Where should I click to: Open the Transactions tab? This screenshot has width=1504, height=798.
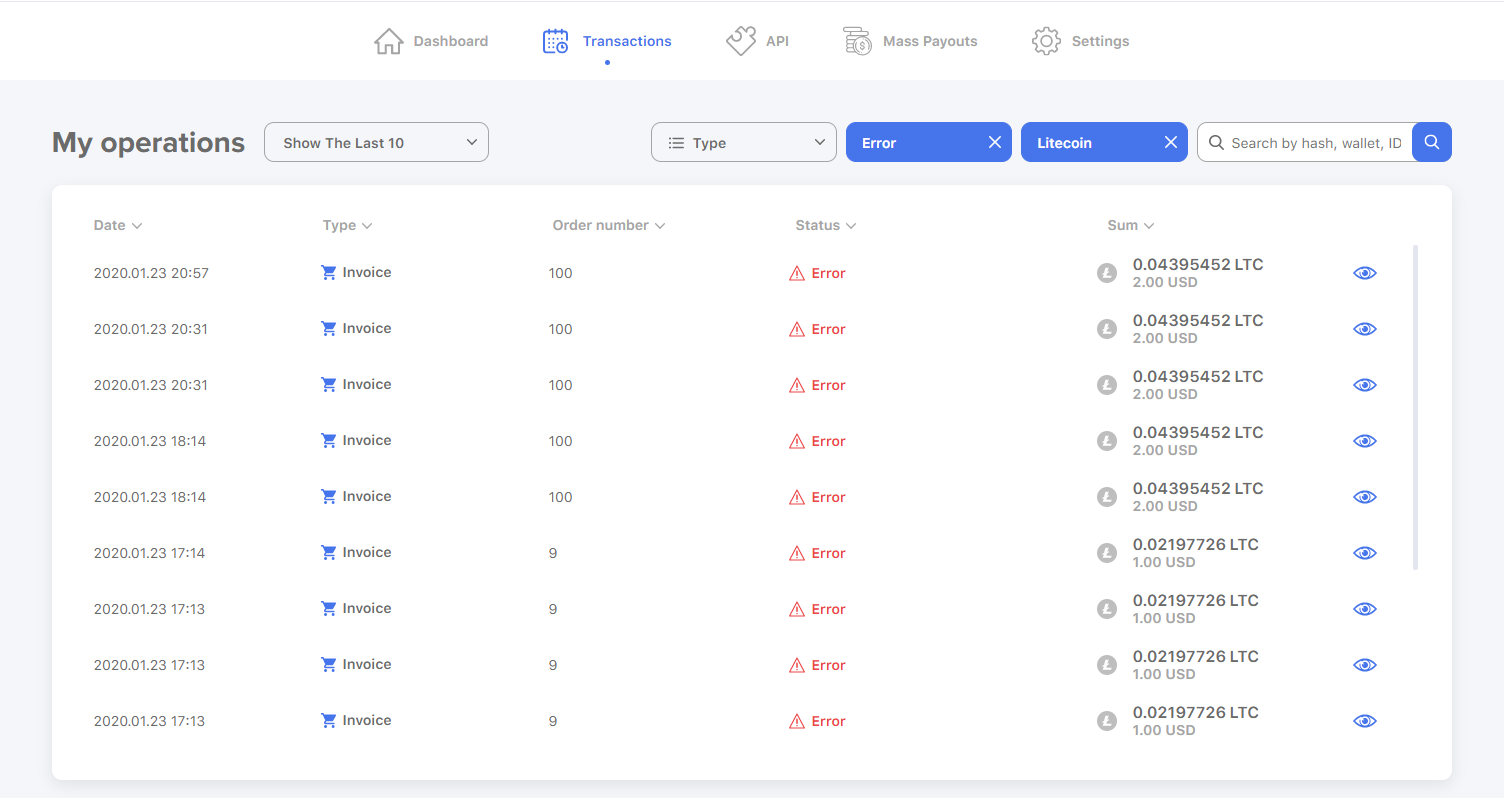click(607, 41)
